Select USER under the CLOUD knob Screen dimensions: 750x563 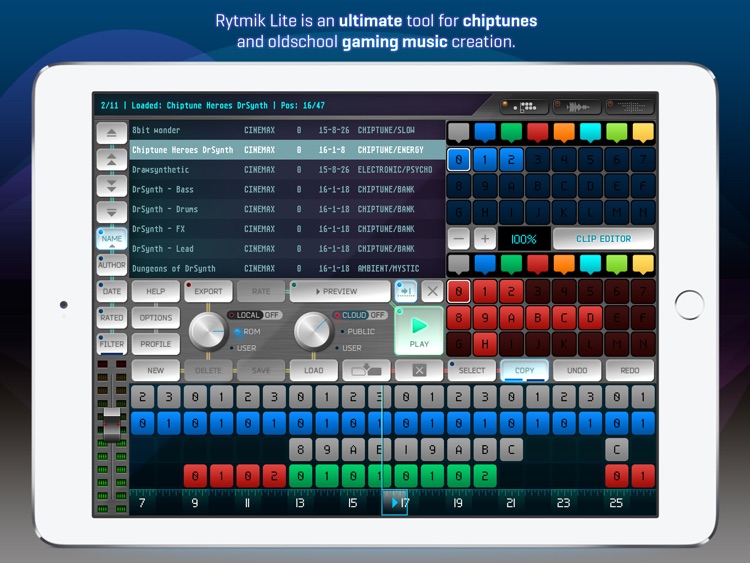[x=349, y=348]
